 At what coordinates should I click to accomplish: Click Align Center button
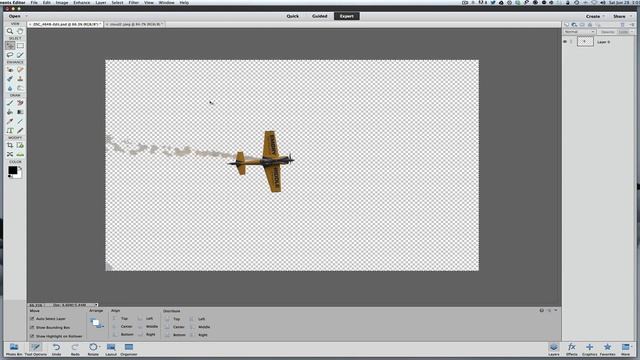click(122, 327)
